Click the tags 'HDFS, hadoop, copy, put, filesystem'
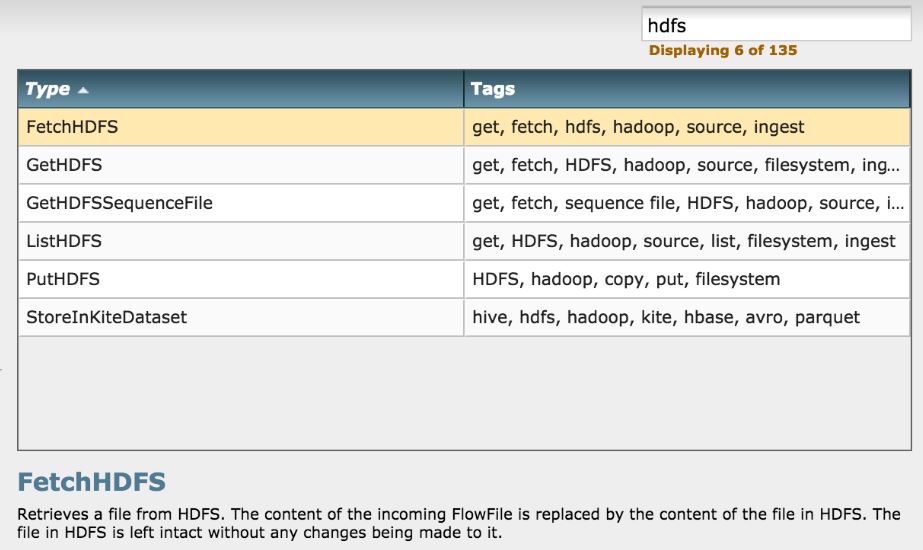Screen dimensions: 923x550 (626, 279)
